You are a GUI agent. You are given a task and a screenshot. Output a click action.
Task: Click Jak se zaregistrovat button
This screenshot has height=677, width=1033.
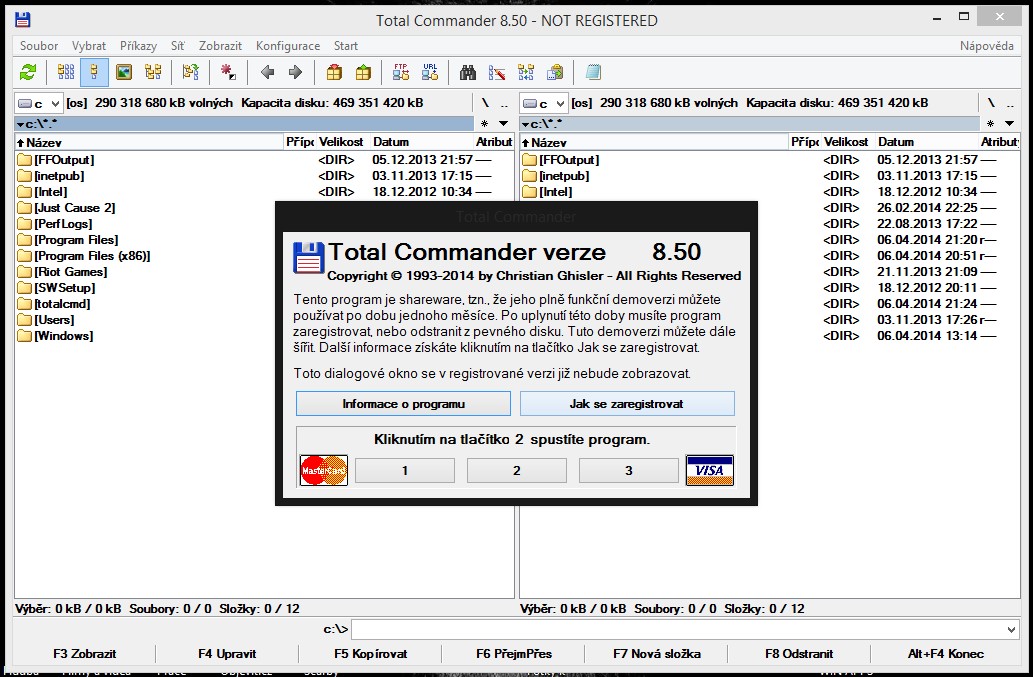(x=627, y=404)
